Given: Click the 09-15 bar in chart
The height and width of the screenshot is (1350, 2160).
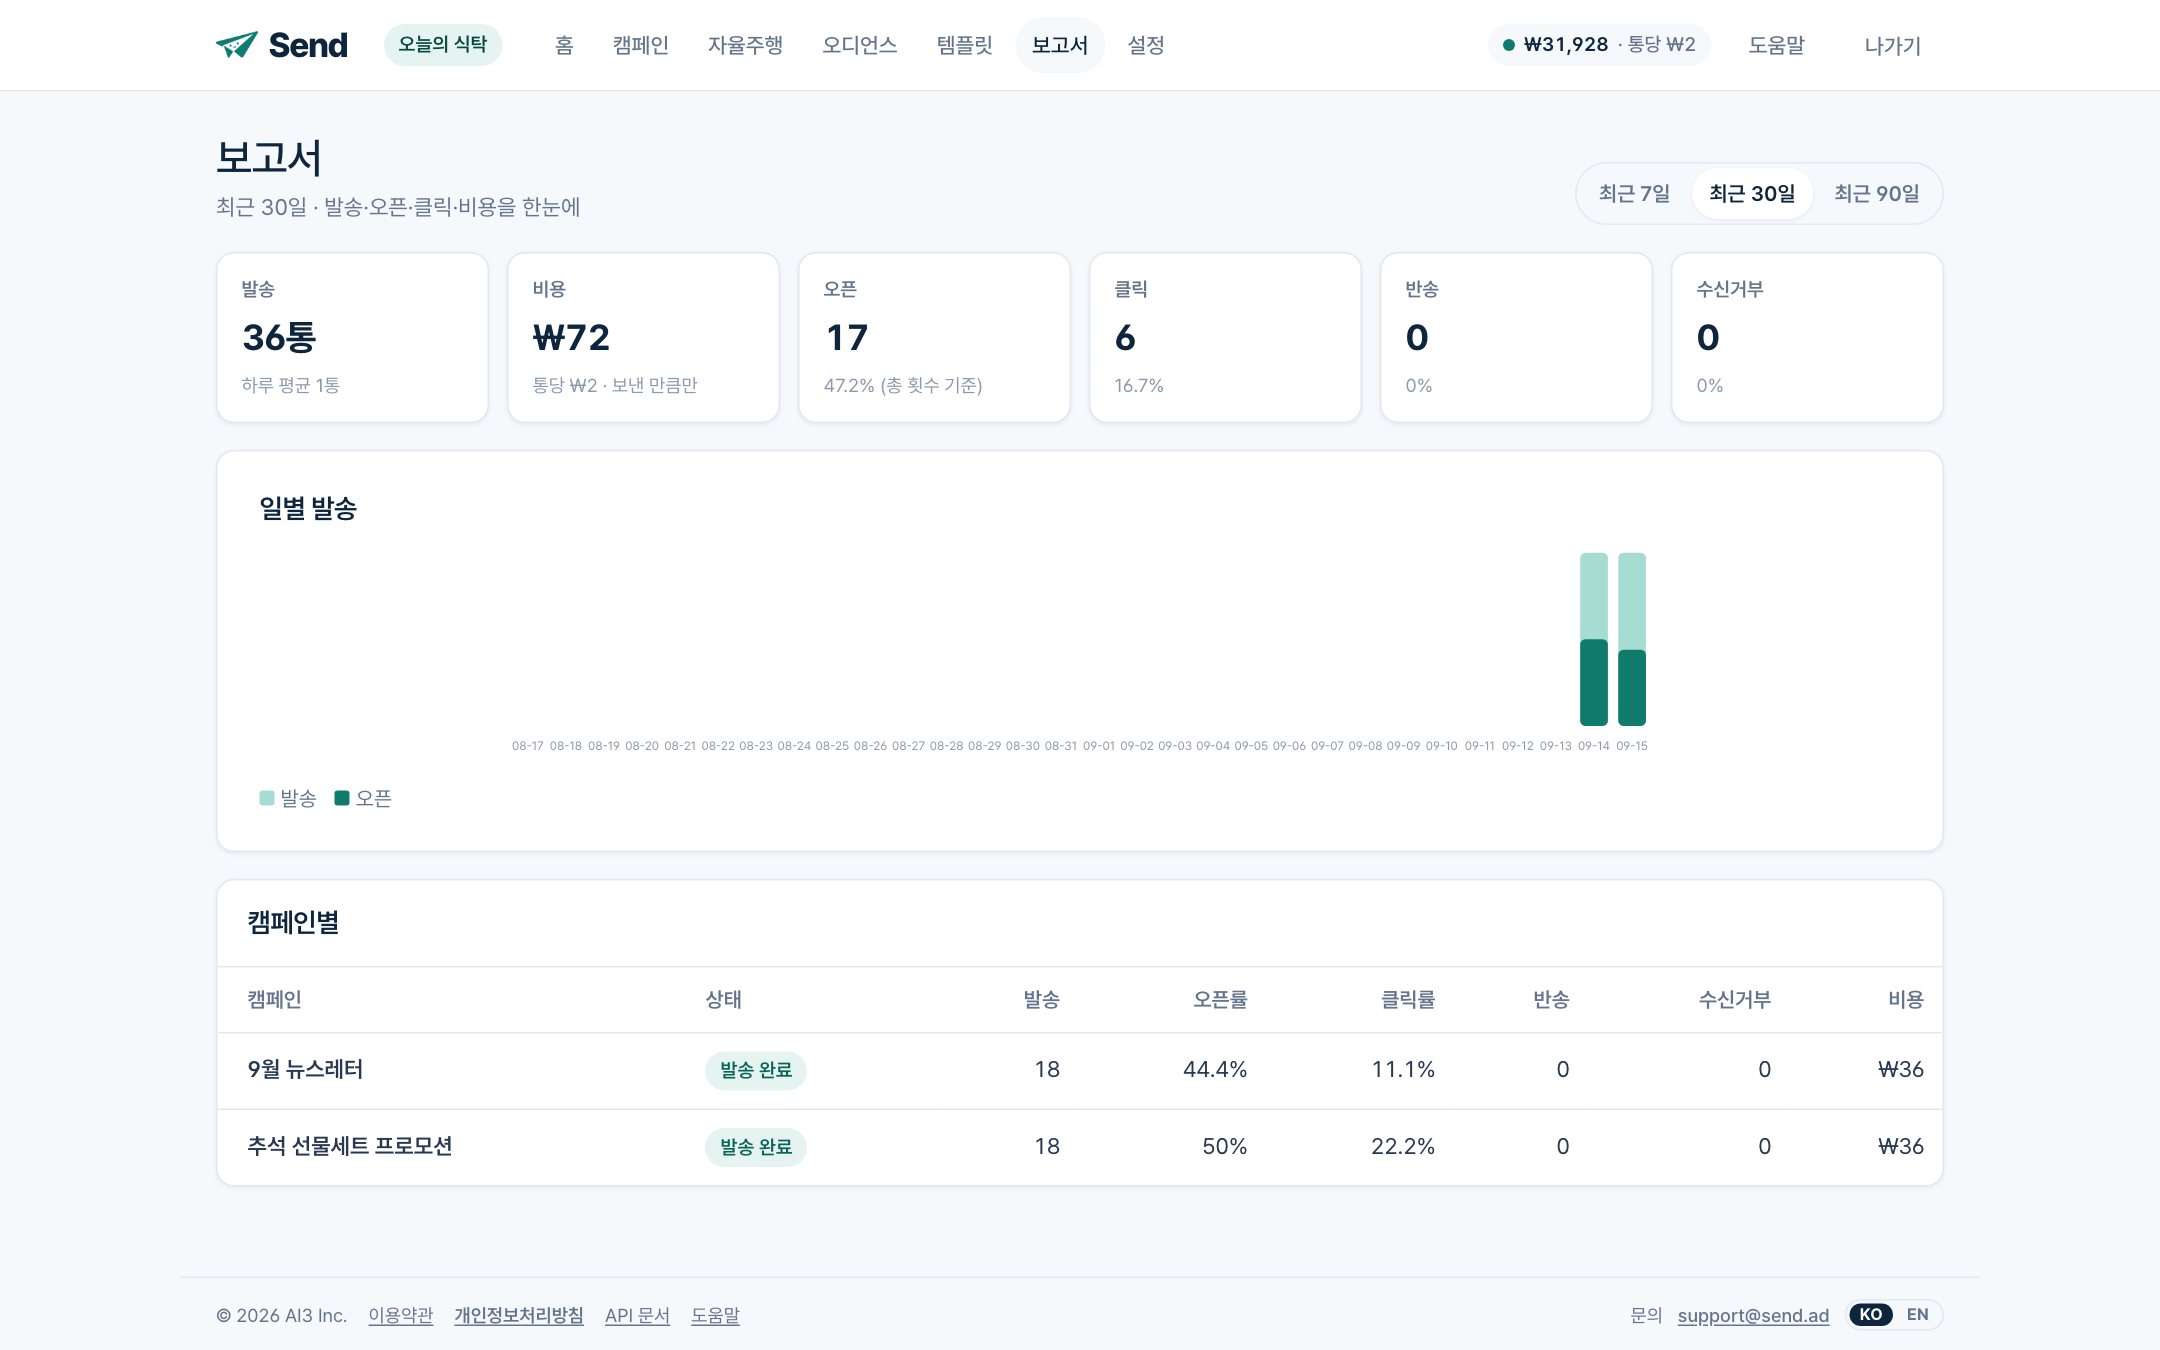Looking at the screenshot, I should coord(1632,639).
